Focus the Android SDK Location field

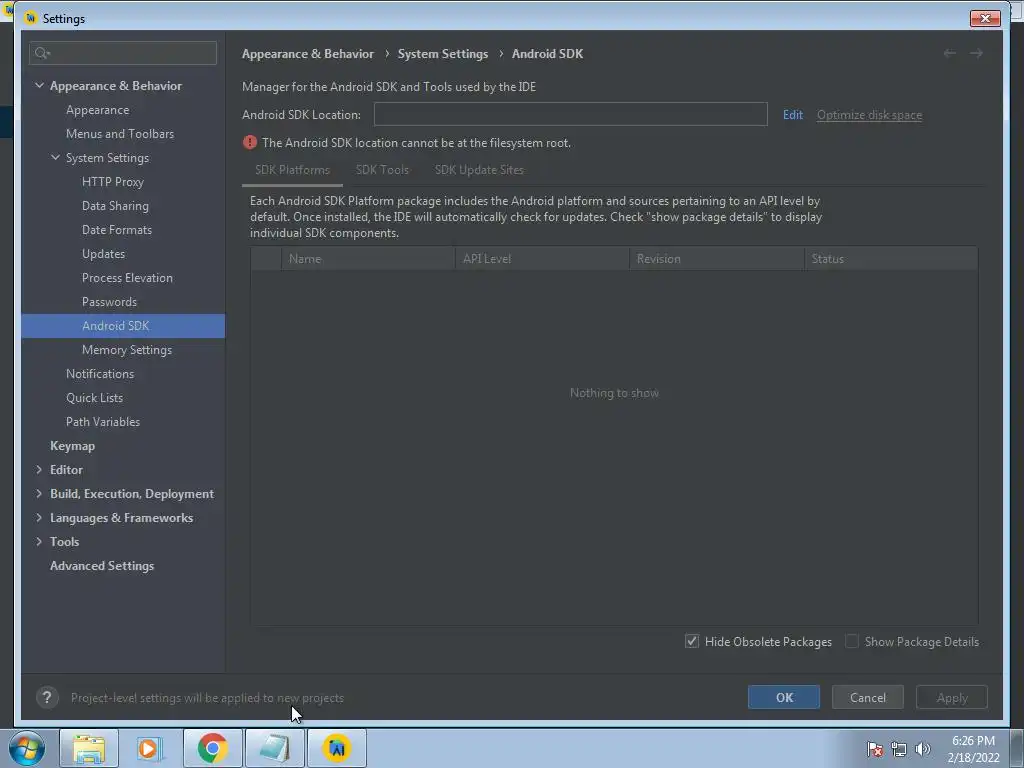point(571,114)
